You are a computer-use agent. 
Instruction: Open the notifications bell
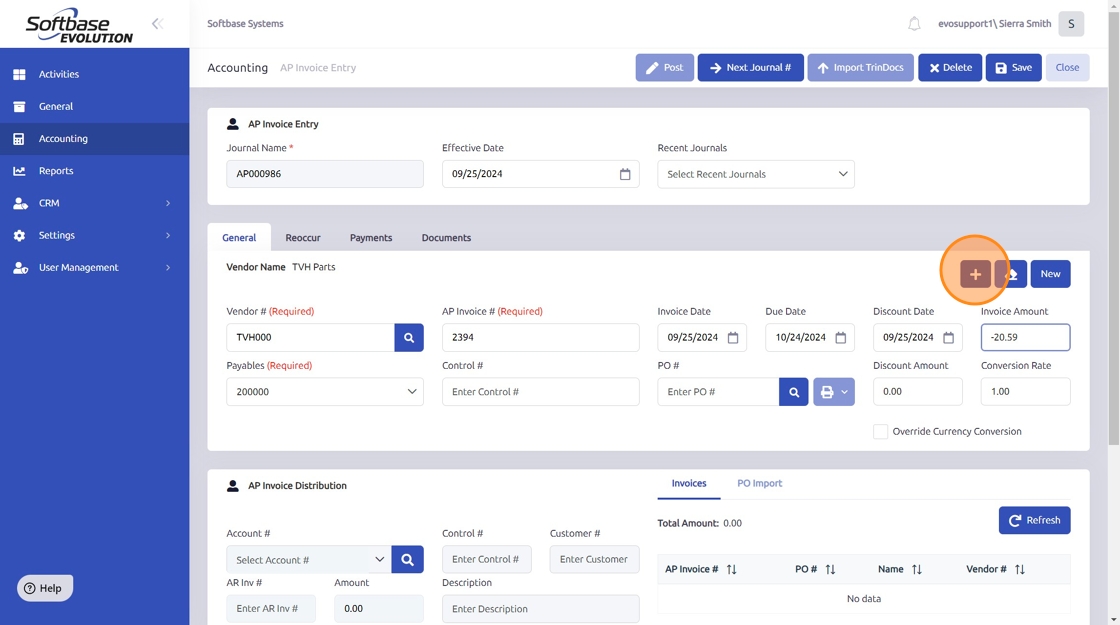point(914,24)
